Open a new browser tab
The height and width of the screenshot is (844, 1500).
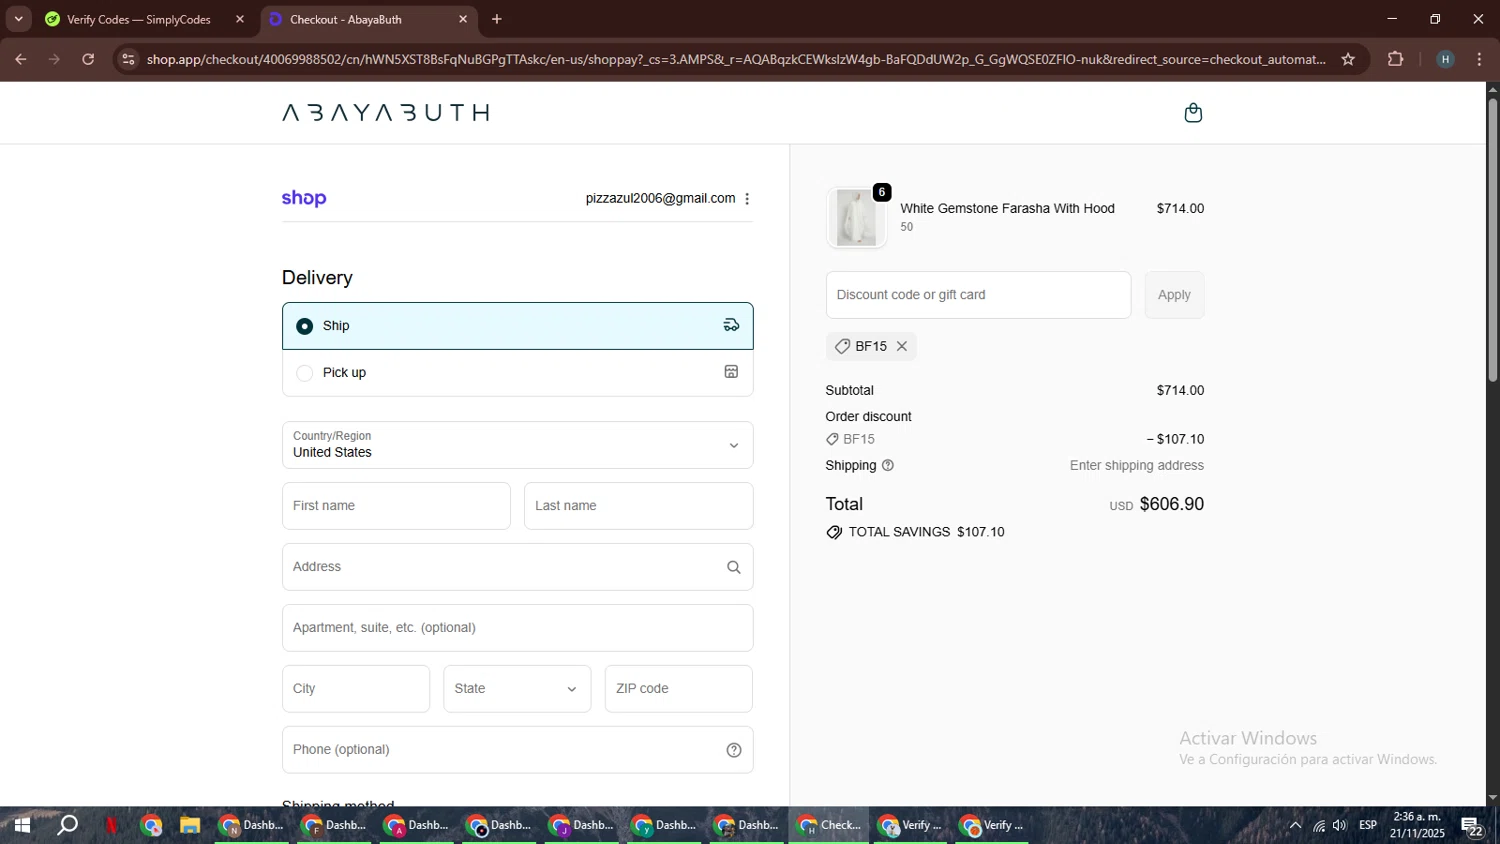[497, 19]
